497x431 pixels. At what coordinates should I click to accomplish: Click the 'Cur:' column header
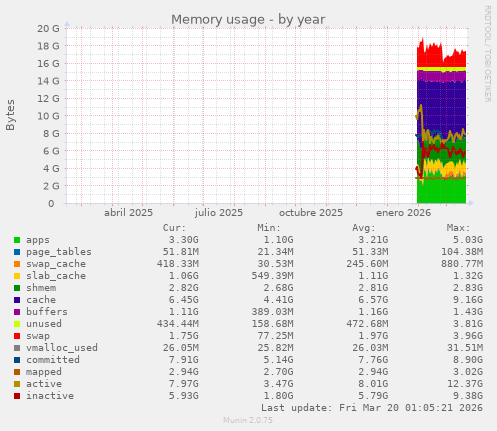(x=174, y=228)
